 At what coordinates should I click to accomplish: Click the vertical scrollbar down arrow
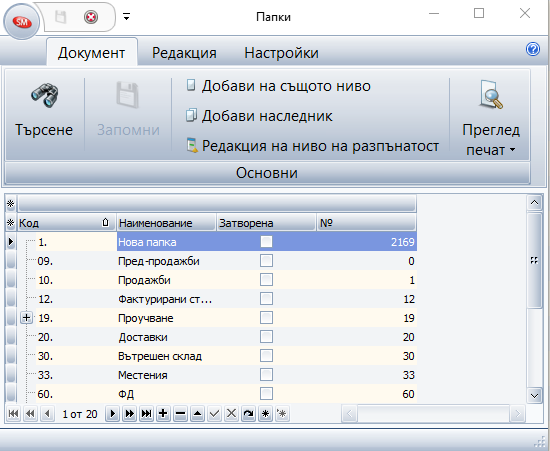tap(534, 396)
